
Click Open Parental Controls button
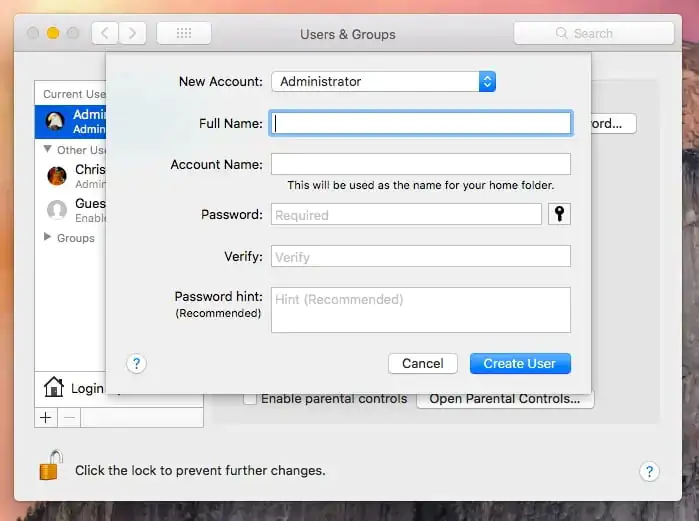pyautogui.click(x=505, y=399)
